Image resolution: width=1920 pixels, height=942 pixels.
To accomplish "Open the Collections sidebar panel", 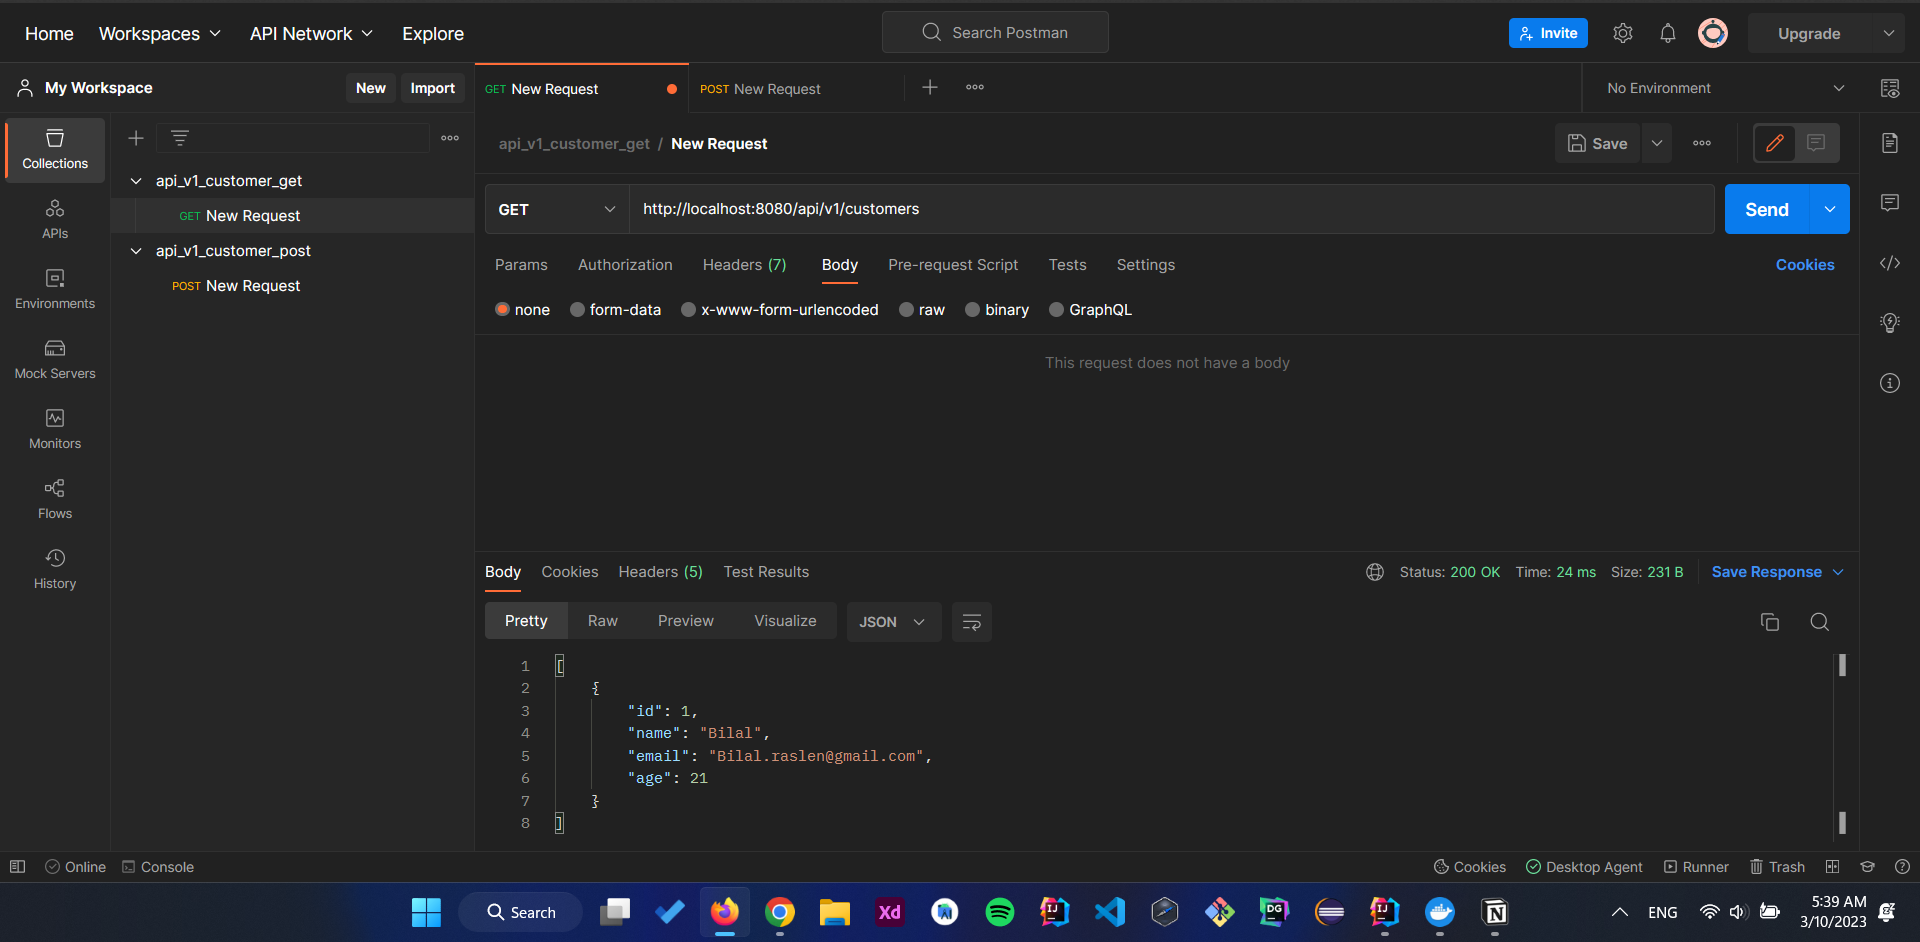I will point(54,149).
